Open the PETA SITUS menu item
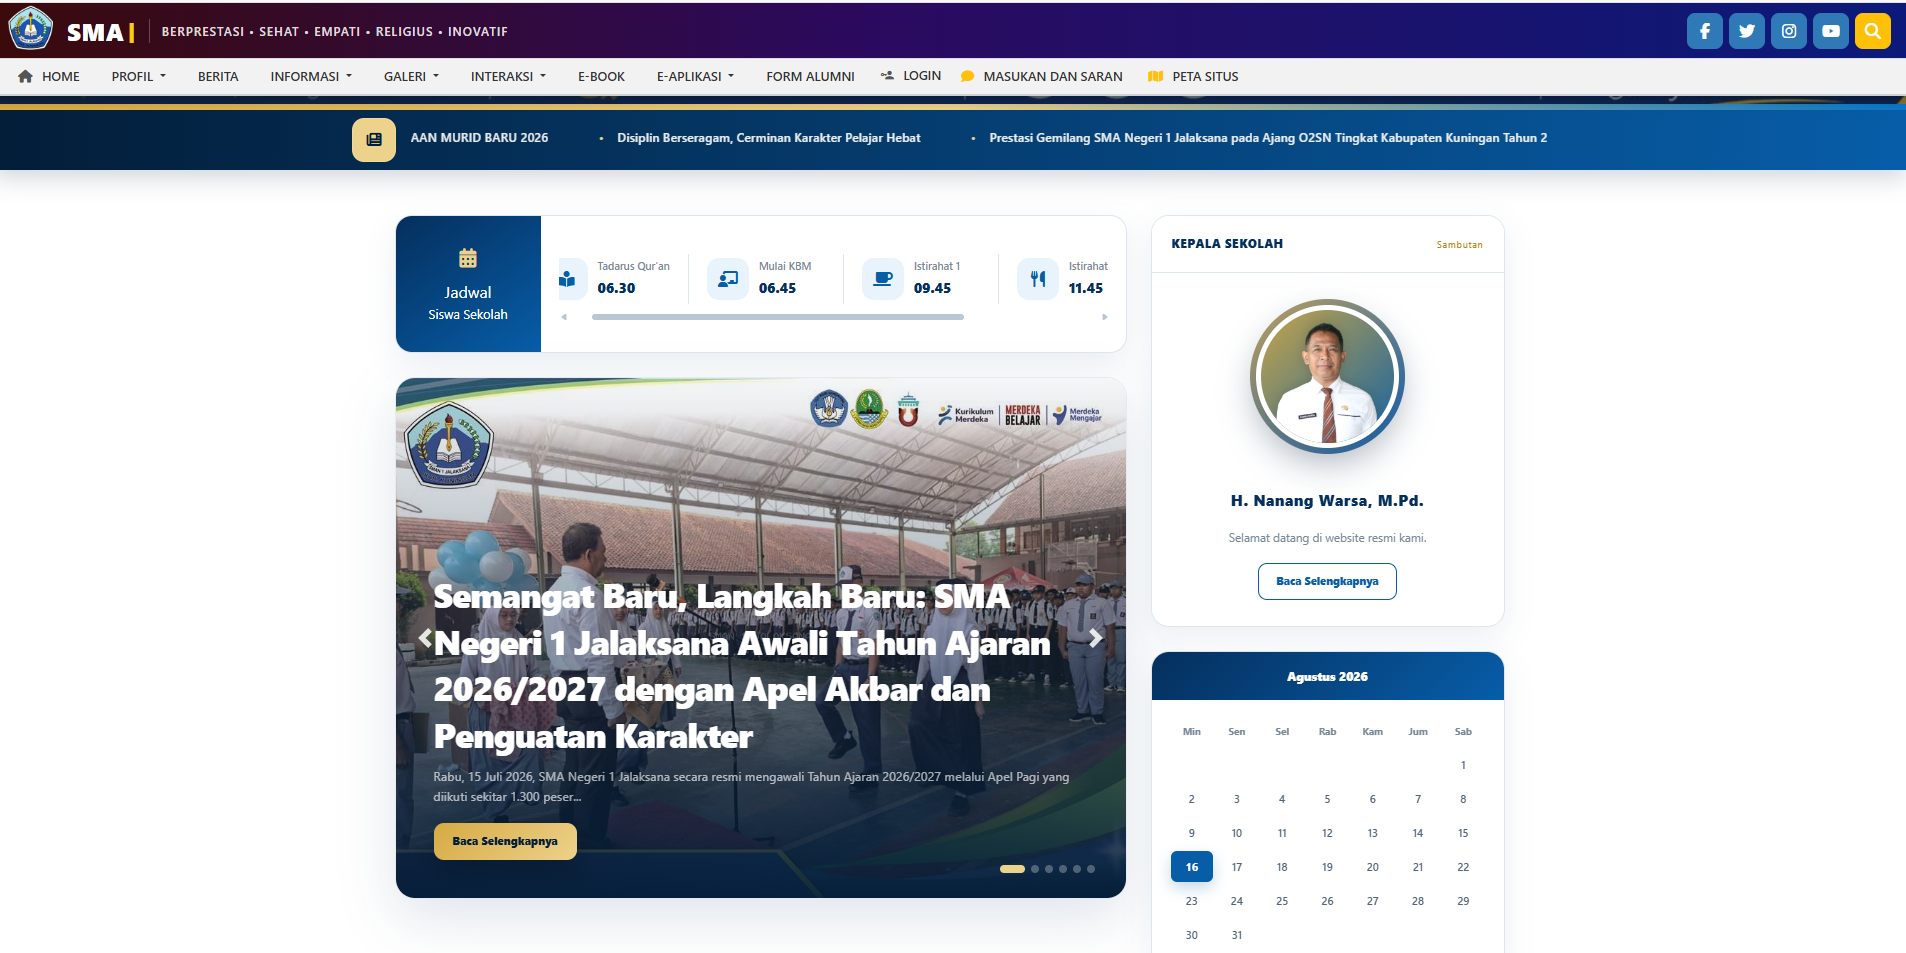The image size is (1906, 953). (1193, 76)
